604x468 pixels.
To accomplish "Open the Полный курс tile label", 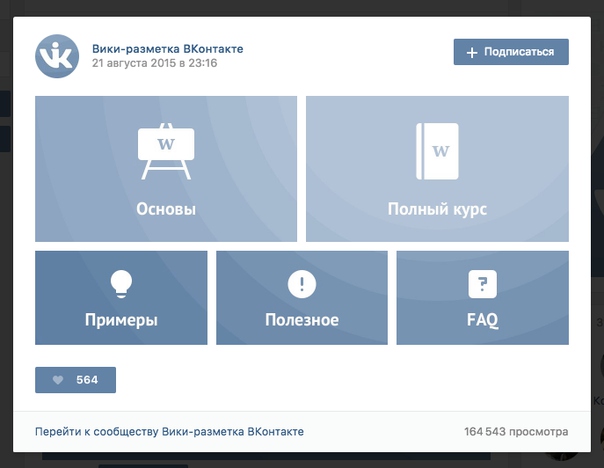I will [437, 209].
